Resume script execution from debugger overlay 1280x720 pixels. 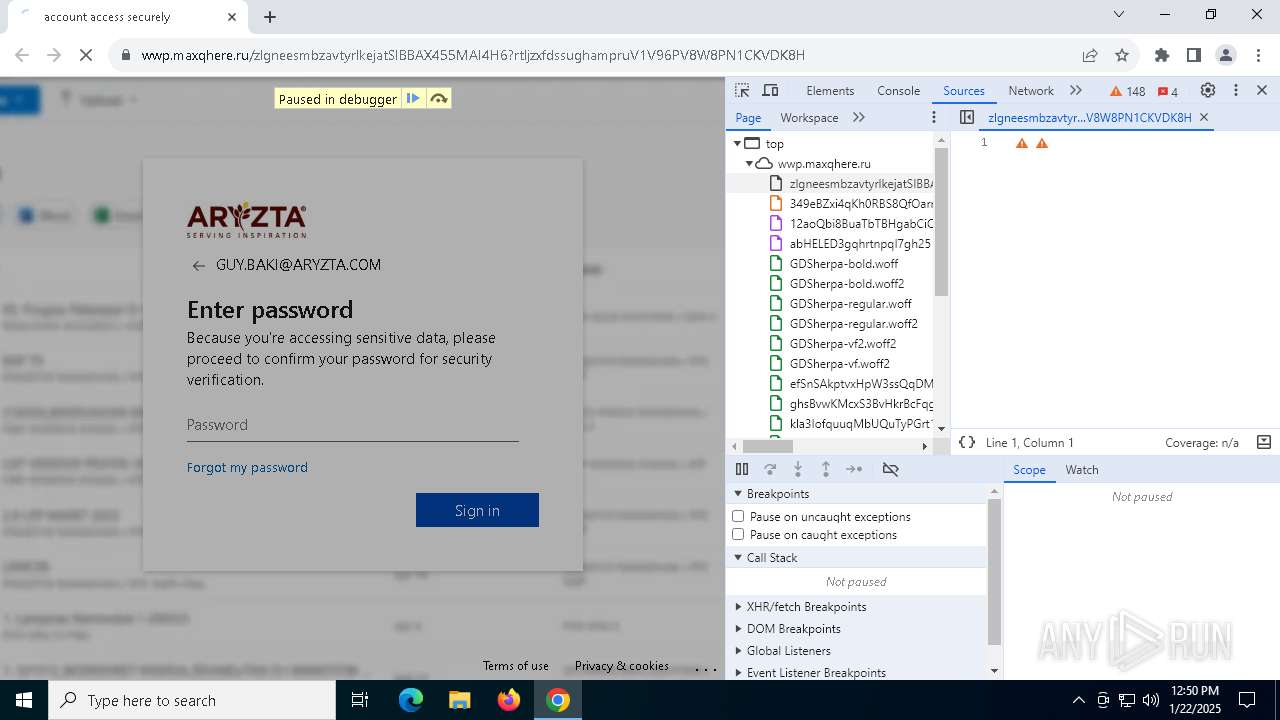click(413, 98)
